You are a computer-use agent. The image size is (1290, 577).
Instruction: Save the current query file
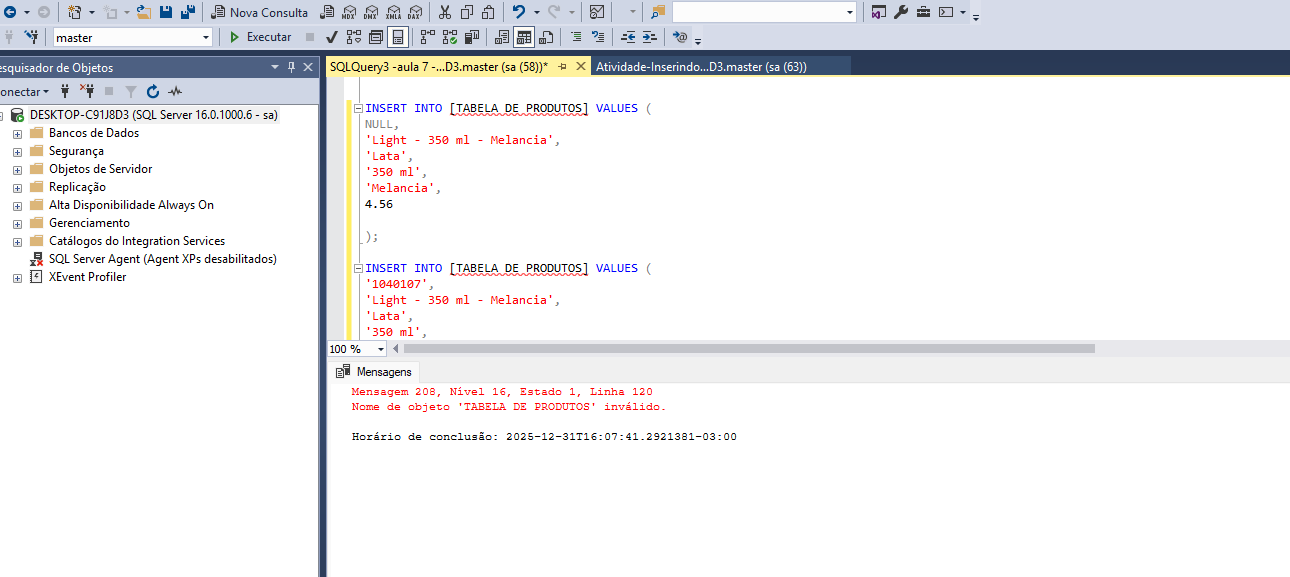click(165, 12)
